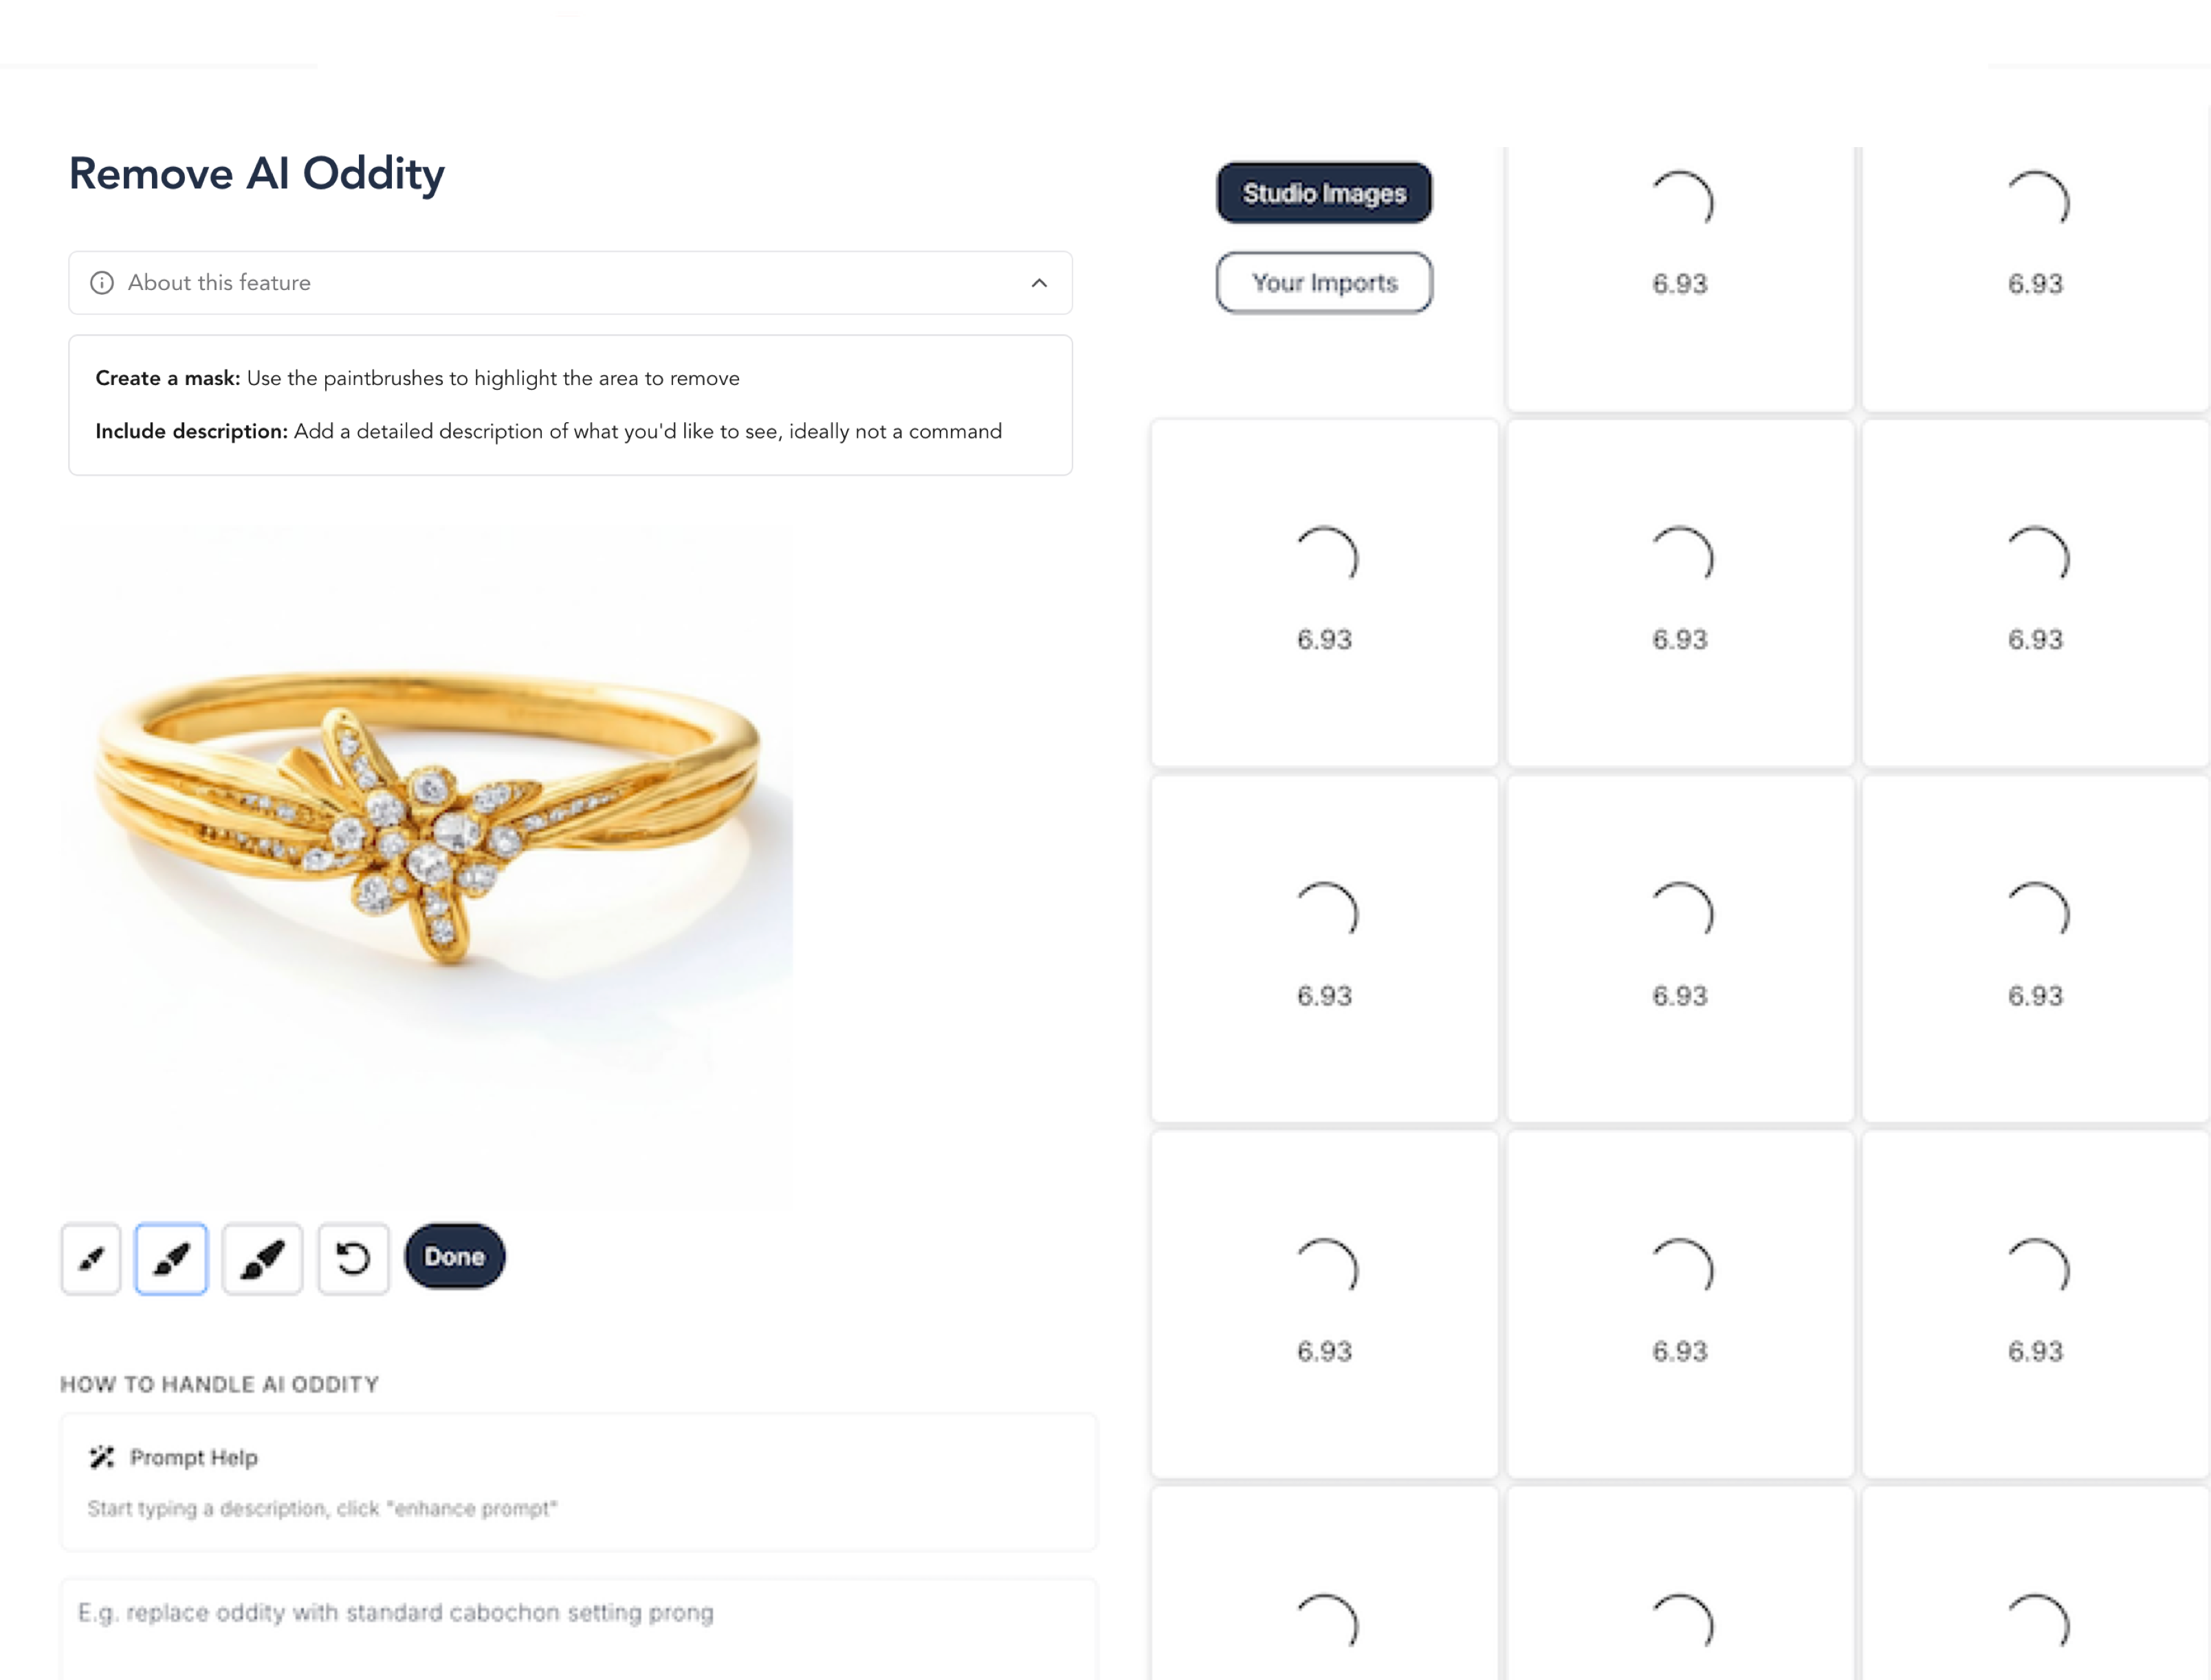Click the Include description instruction text
Viewport: 2211px width, 1680px height.
548,431
